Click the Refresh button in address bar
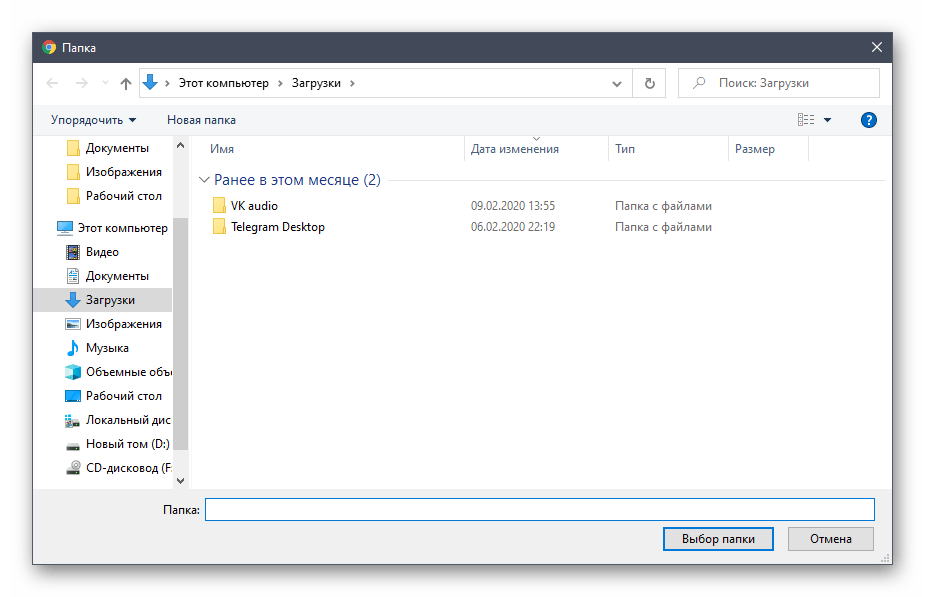 click(x=650, y=84)
